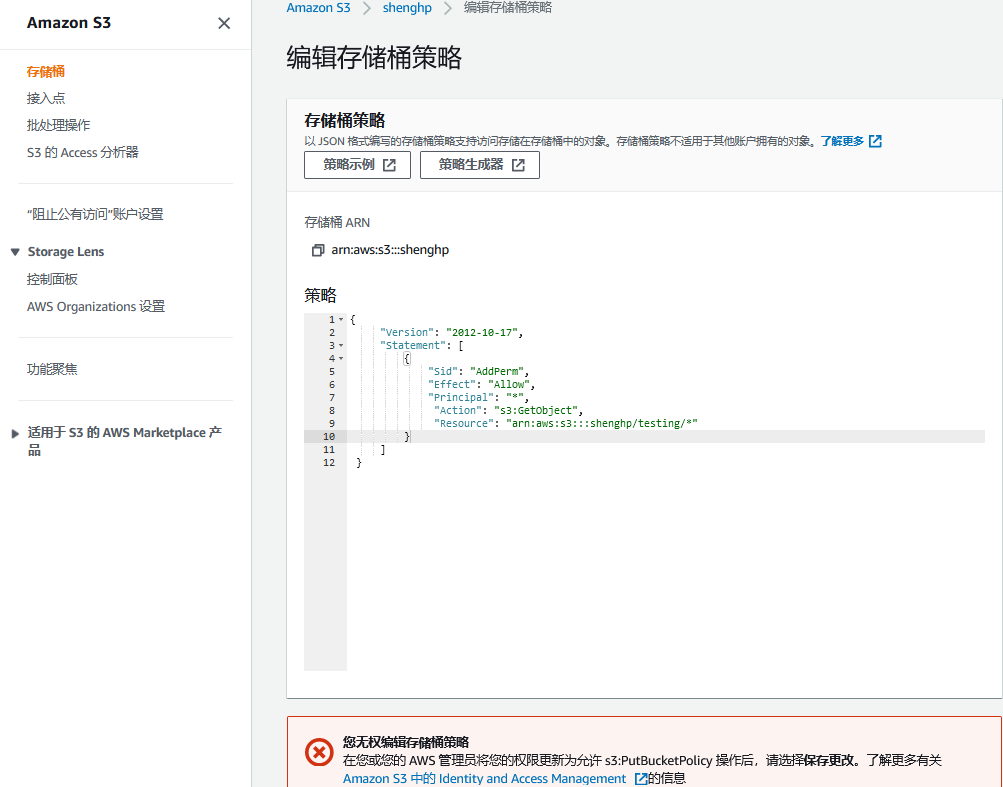Navigate to shenghp via the breadcrumb
This screenshot has width=1003, height=787.
(x=406, y=8)
